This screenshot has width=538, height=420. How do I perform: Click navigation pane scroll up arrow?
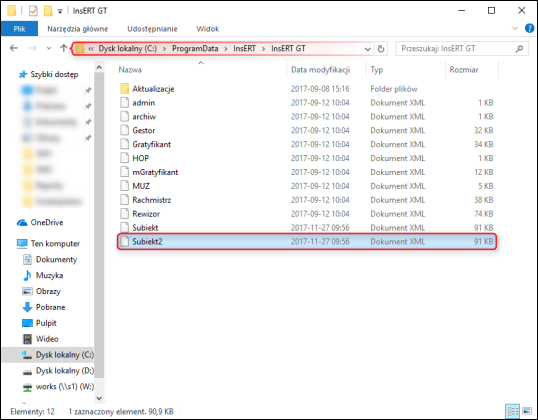99,68
